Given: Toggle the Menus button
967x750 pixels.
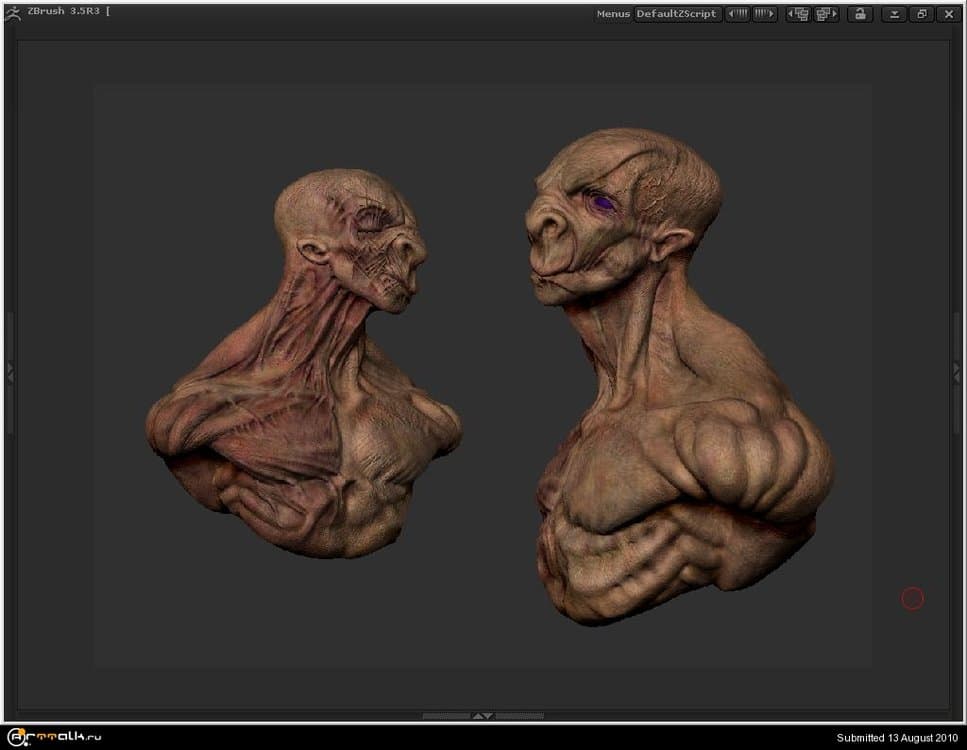Looking at the screenshot, I should 613,14.
